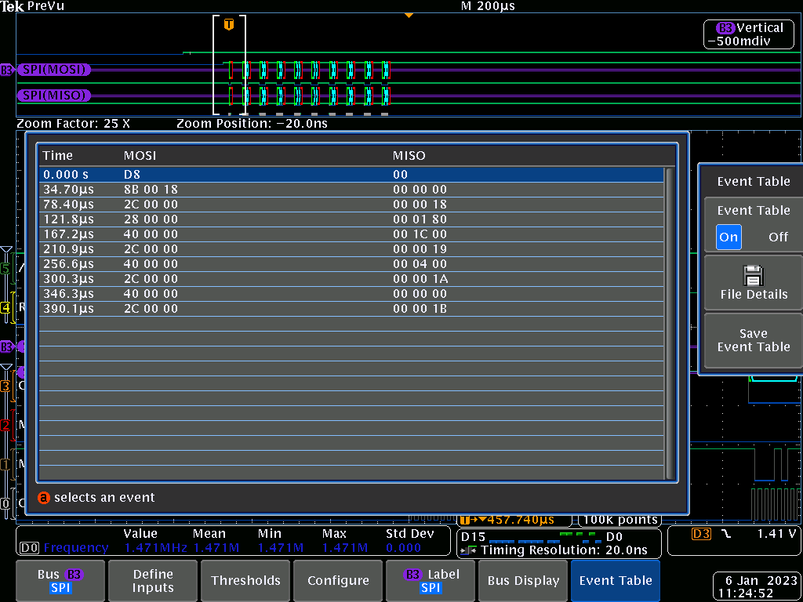Viewport: 803px width, 602px height.
Task: Open Thresholds menu
Action: point(245,580)
